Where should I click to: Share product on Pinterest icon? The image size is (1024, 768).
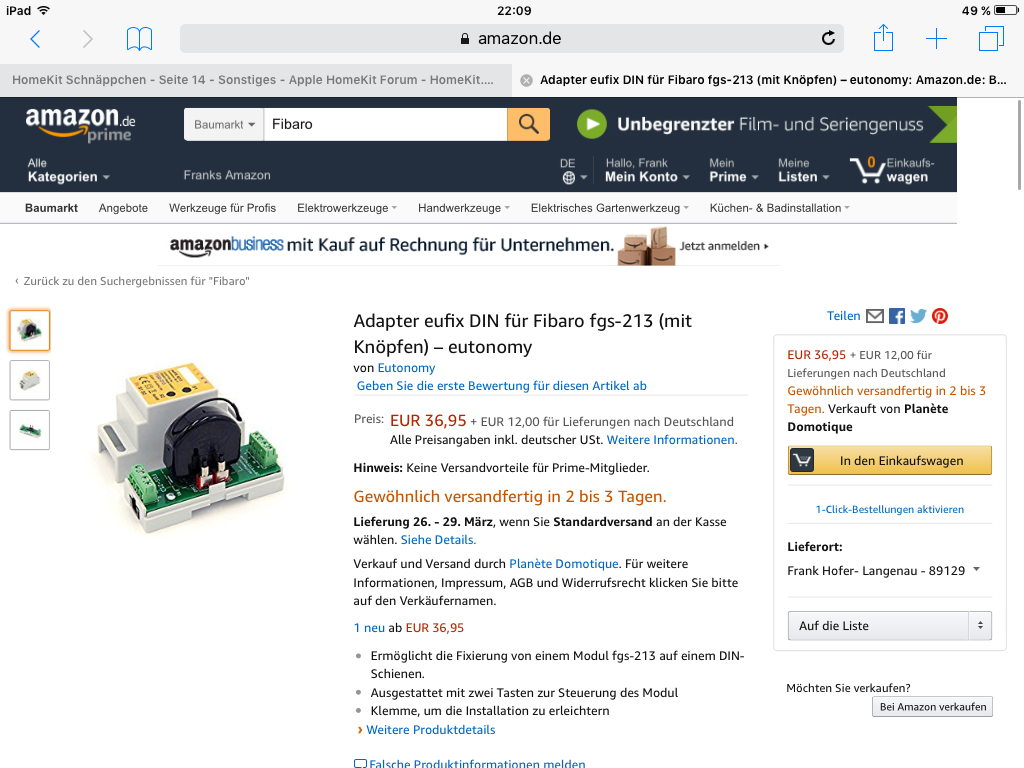click(x=940, y=316)
